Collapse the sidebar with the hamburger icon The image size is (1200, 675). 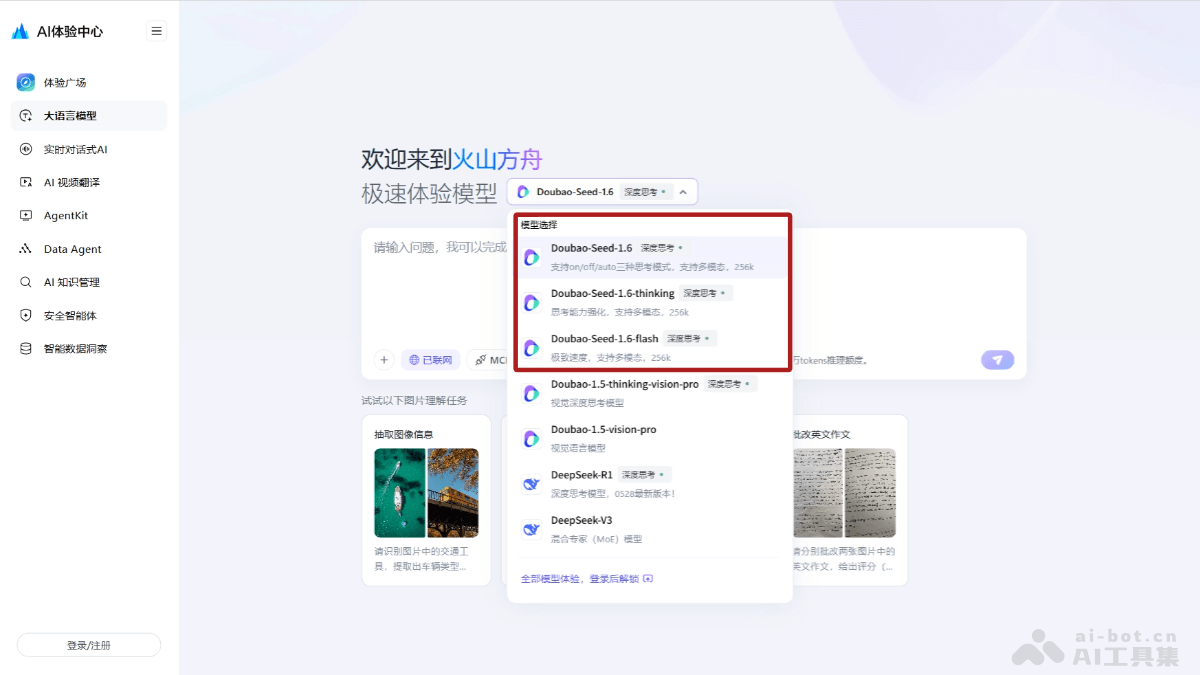pyautogui.click(x=156, y=30)
